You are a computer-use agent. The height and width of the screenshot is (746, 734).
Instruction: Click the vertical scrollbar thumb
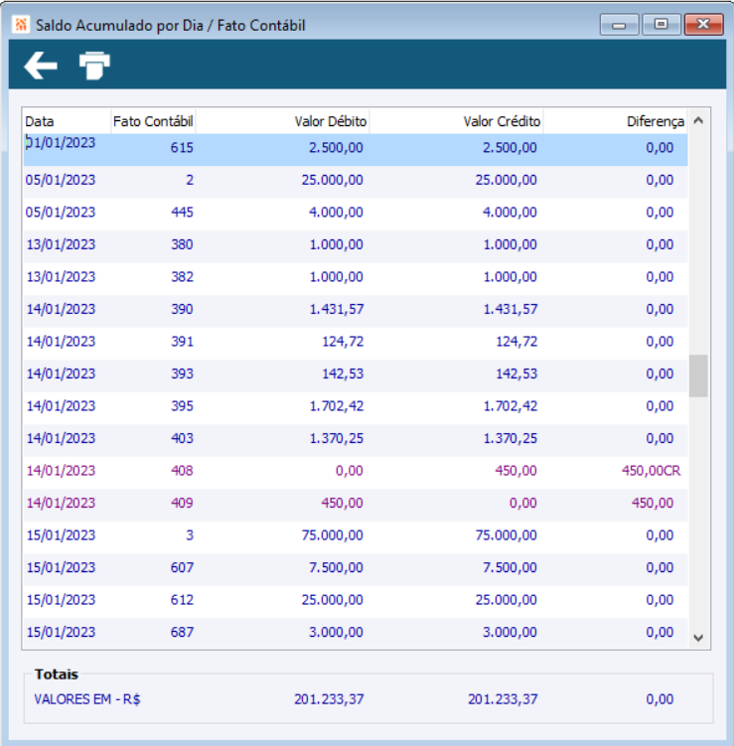(x=698, y=376)
